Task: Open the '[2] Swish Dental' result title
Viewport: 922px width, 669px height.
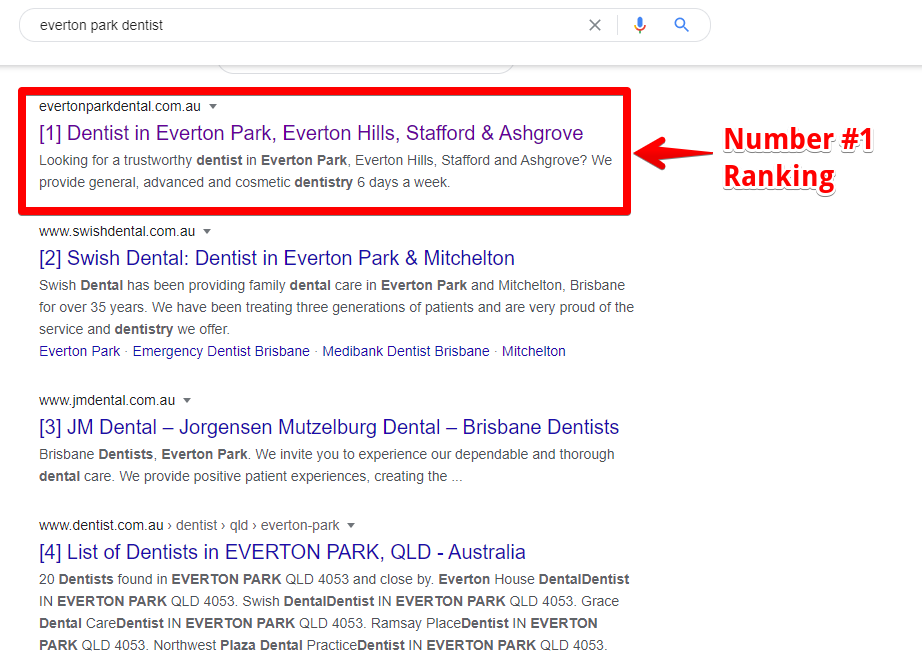Action: [277, 258]
